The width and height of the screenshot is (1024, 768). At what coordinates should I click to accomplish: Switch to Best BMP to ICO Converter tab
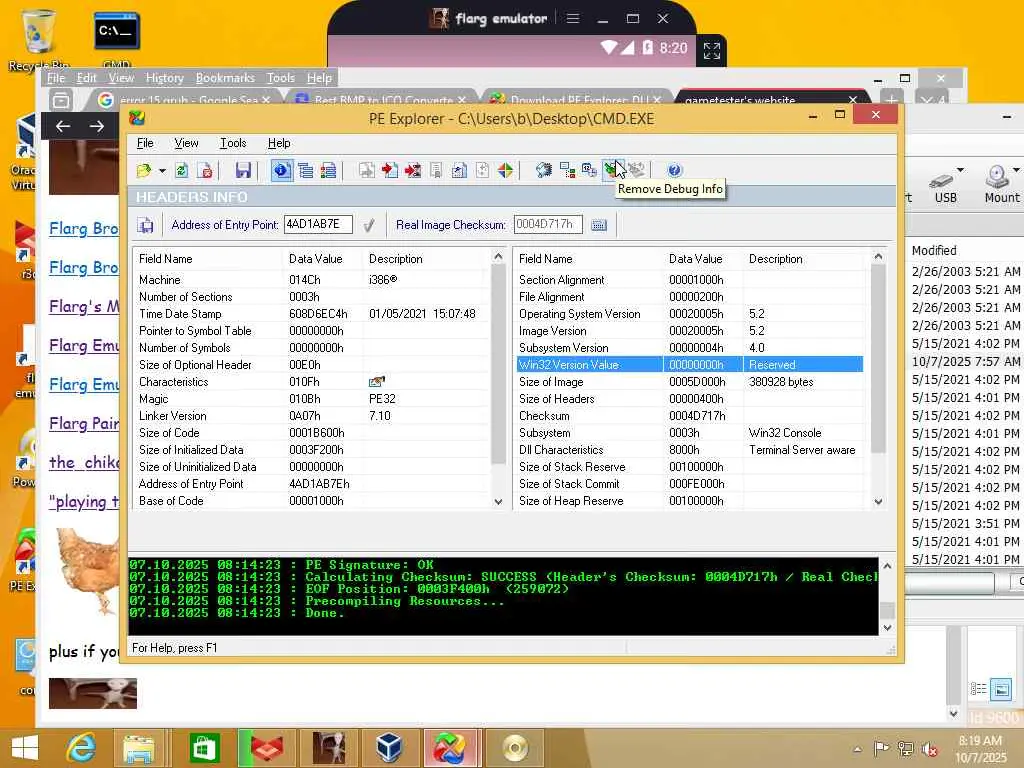(383, 99)
